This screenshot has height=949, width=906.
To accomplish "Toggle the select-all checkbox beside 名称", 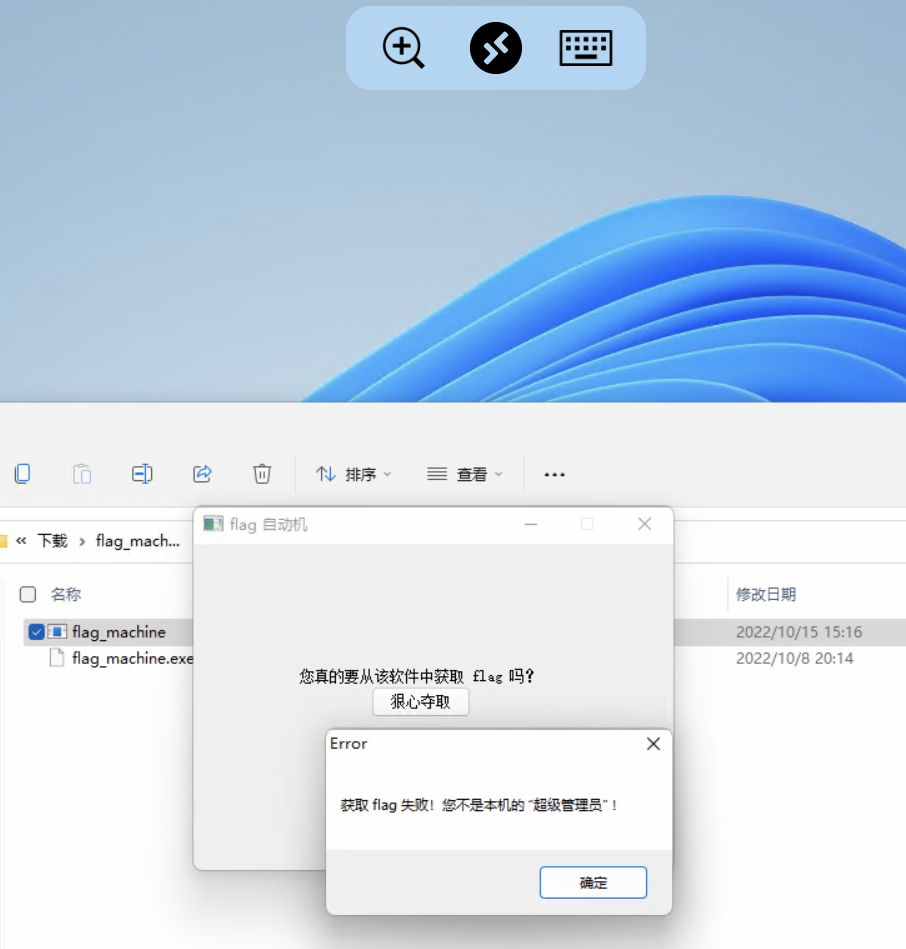I will pyautogui.click(x=28, y=595).
